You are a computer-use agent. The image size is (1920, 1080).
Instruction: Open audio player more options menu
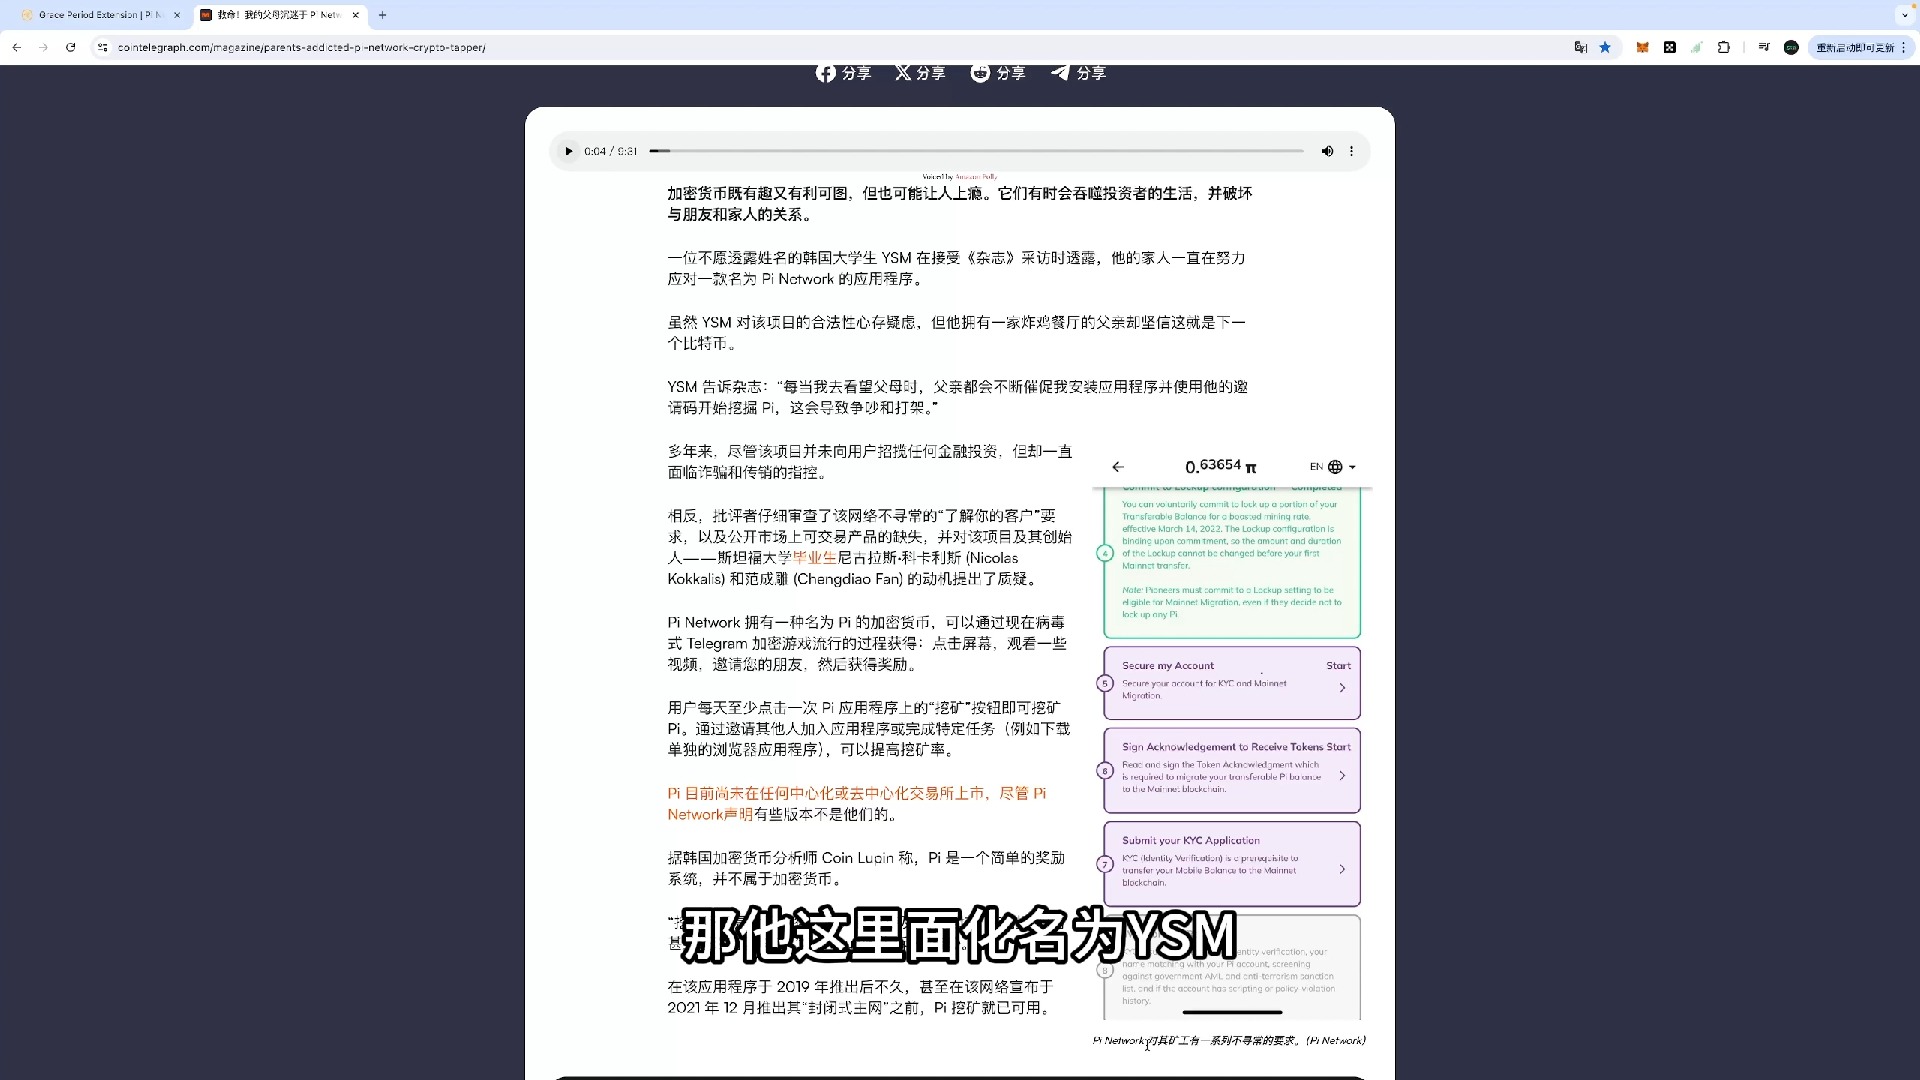(x=1351, y=151)
